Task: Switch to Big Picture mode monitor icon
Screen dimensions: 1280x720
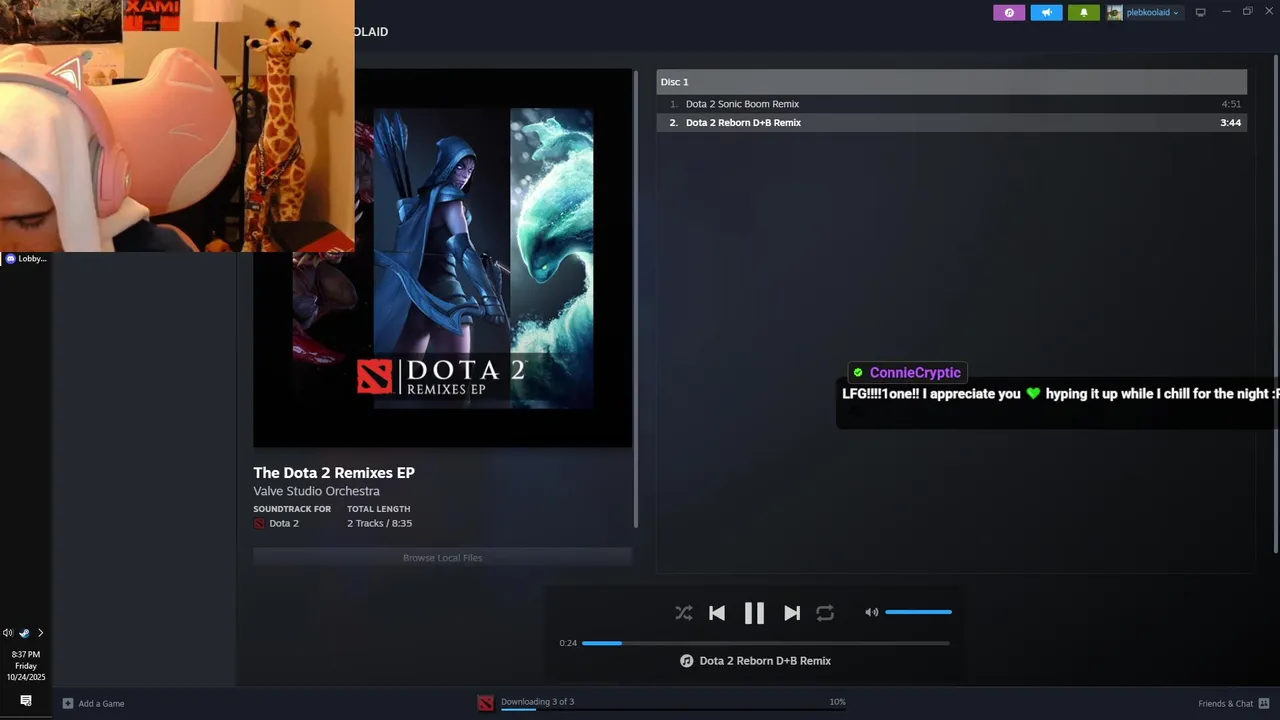Action: (x=1200, y=13)
